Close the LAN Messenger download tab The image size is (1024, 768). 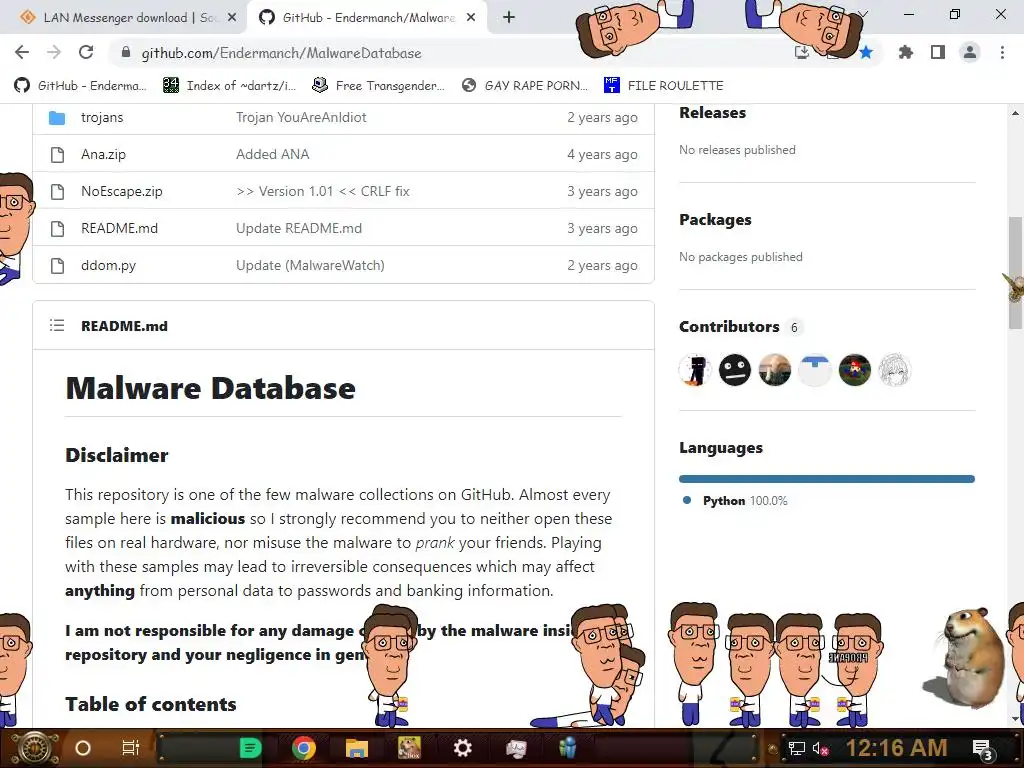point(232,18)
